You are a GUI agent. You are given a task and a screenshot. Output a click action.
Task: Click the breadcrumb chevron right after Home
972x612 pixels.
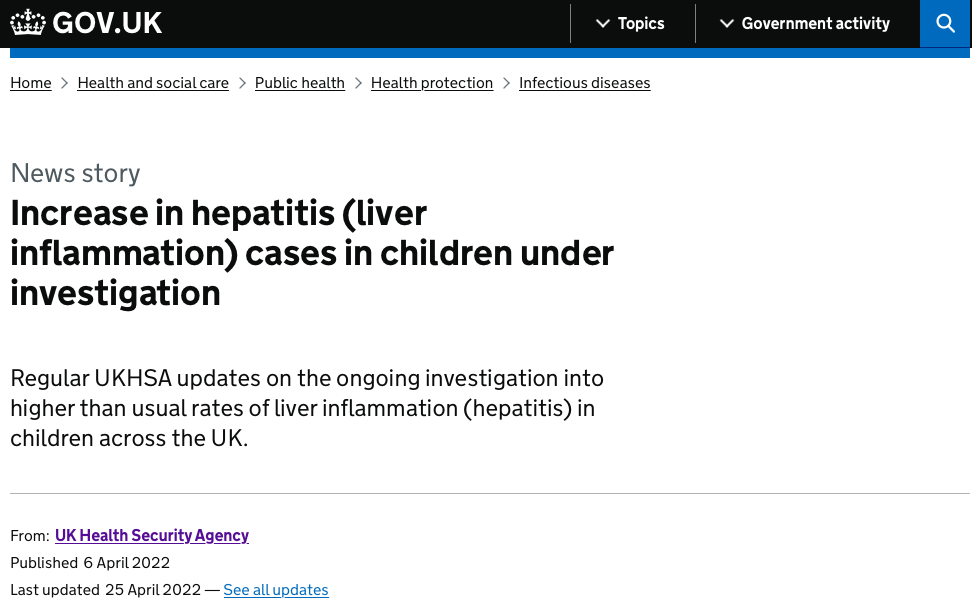click(x=65, y=83)
